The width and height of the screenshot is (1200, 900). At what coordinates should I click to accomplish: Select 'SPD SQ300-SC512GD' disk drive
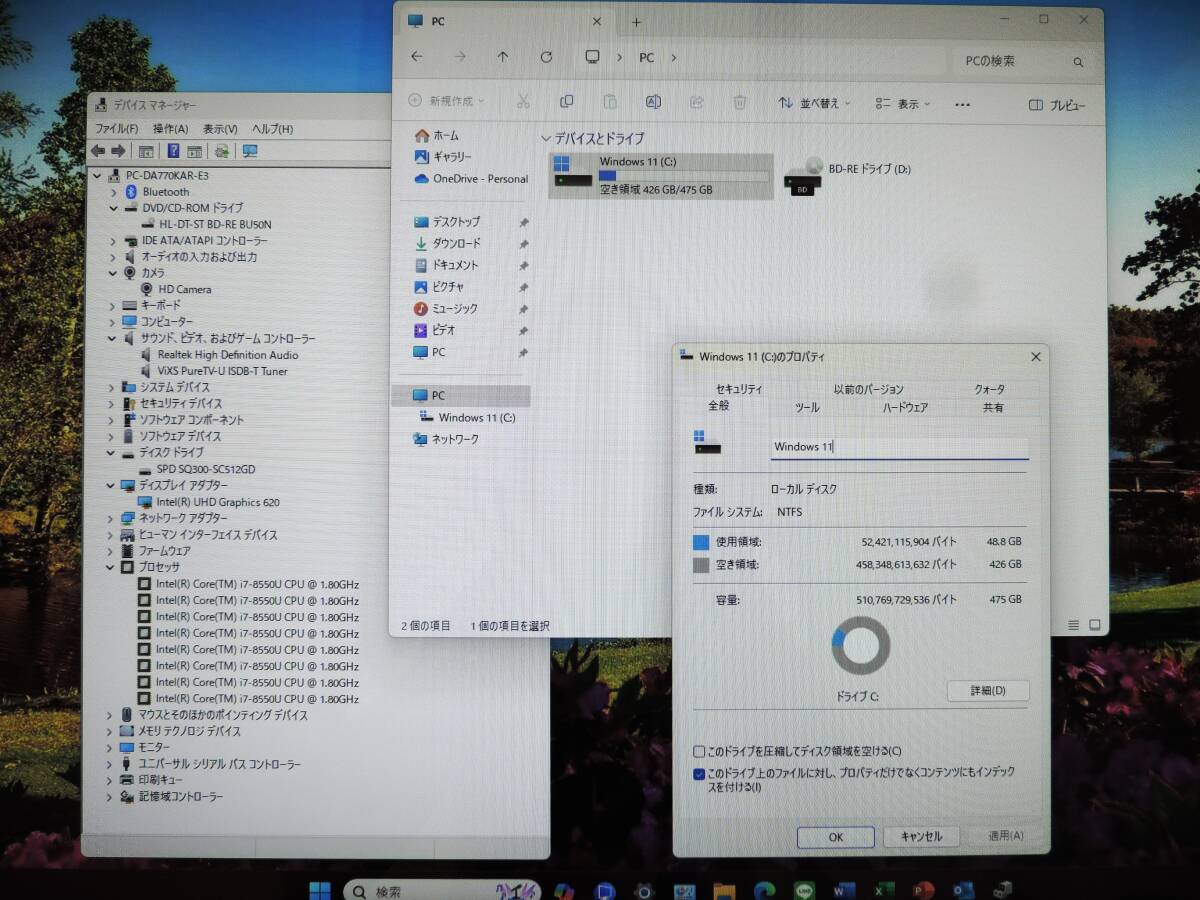(205, 469)
